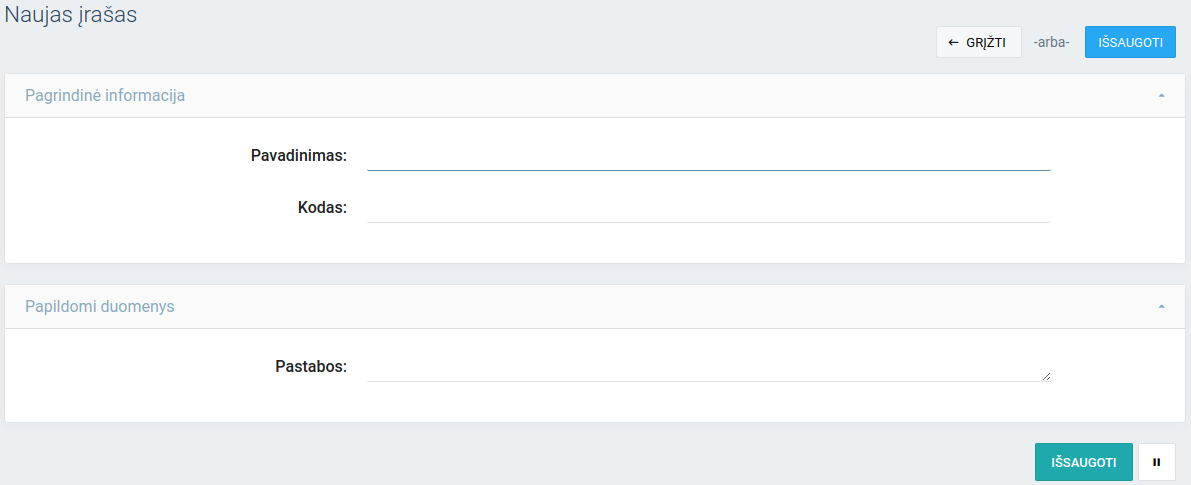Click the Pastabos textarea resize handle

pos(1046,376)
